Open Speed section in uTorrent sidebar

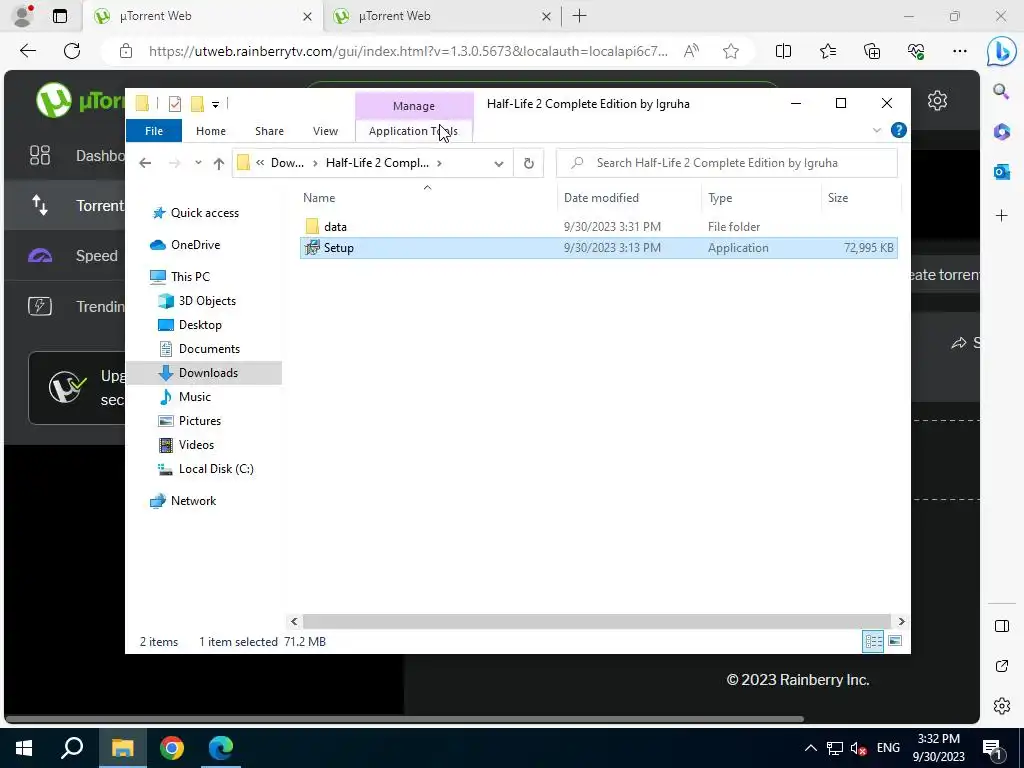[65, 255]
